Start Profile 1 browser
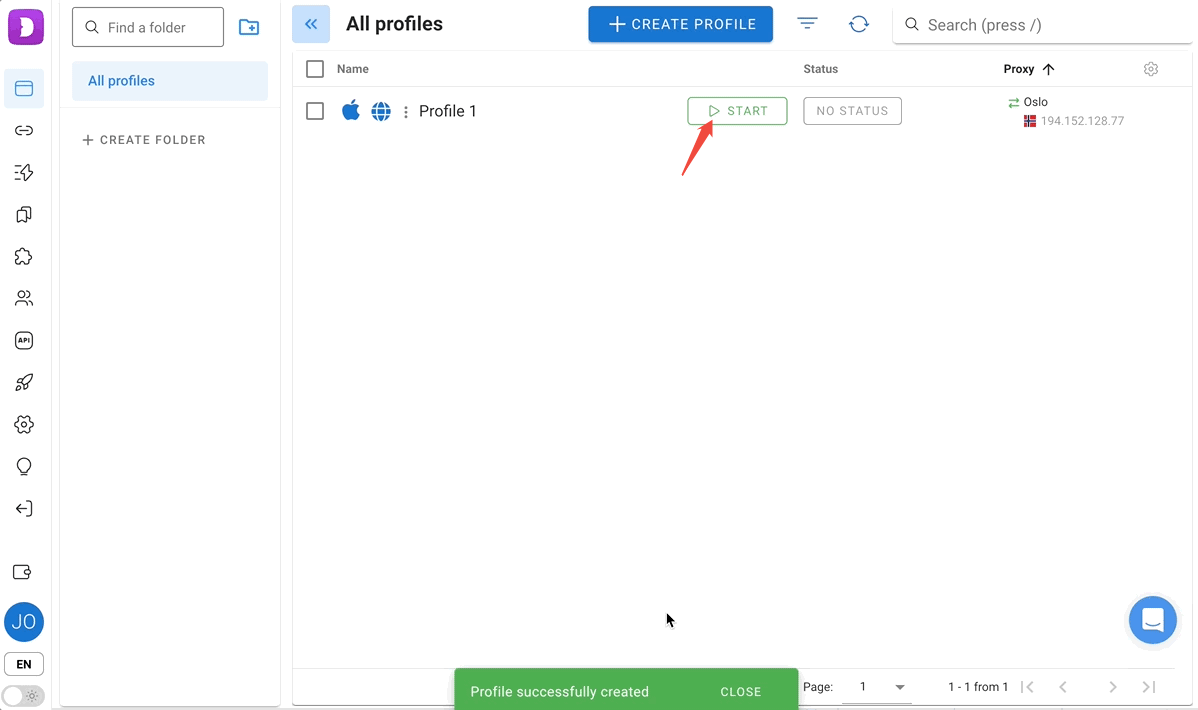 (737, 111)
